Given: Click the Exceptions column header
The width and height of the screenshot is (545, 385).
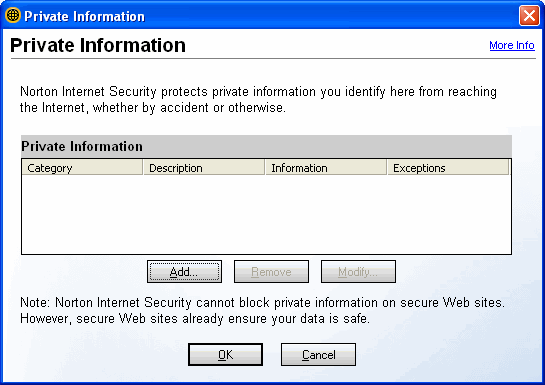Looking at the screenshot, I should pyautogui.click(x=448, y=167).
